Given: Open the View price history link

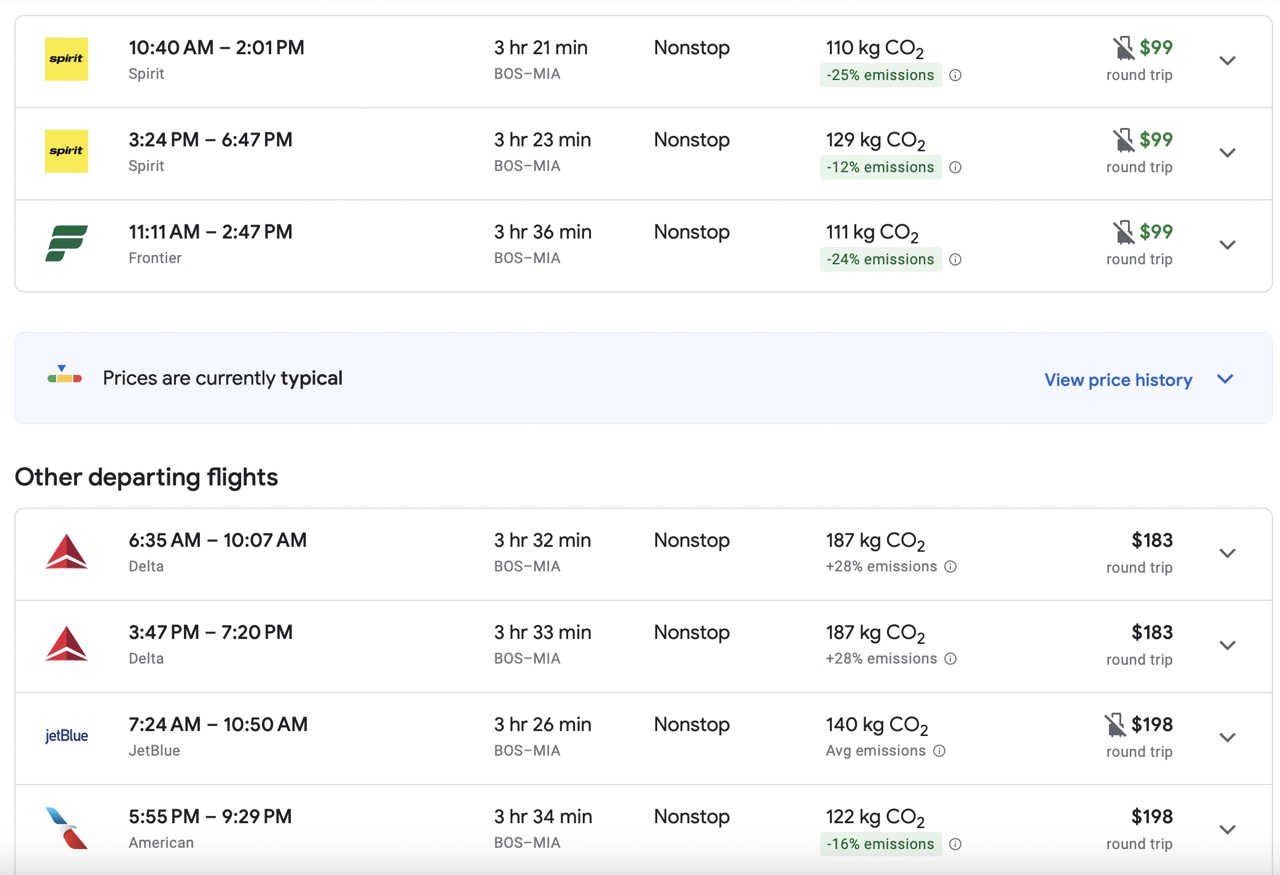Looking at the screenshot, I should pos(1118,380).
